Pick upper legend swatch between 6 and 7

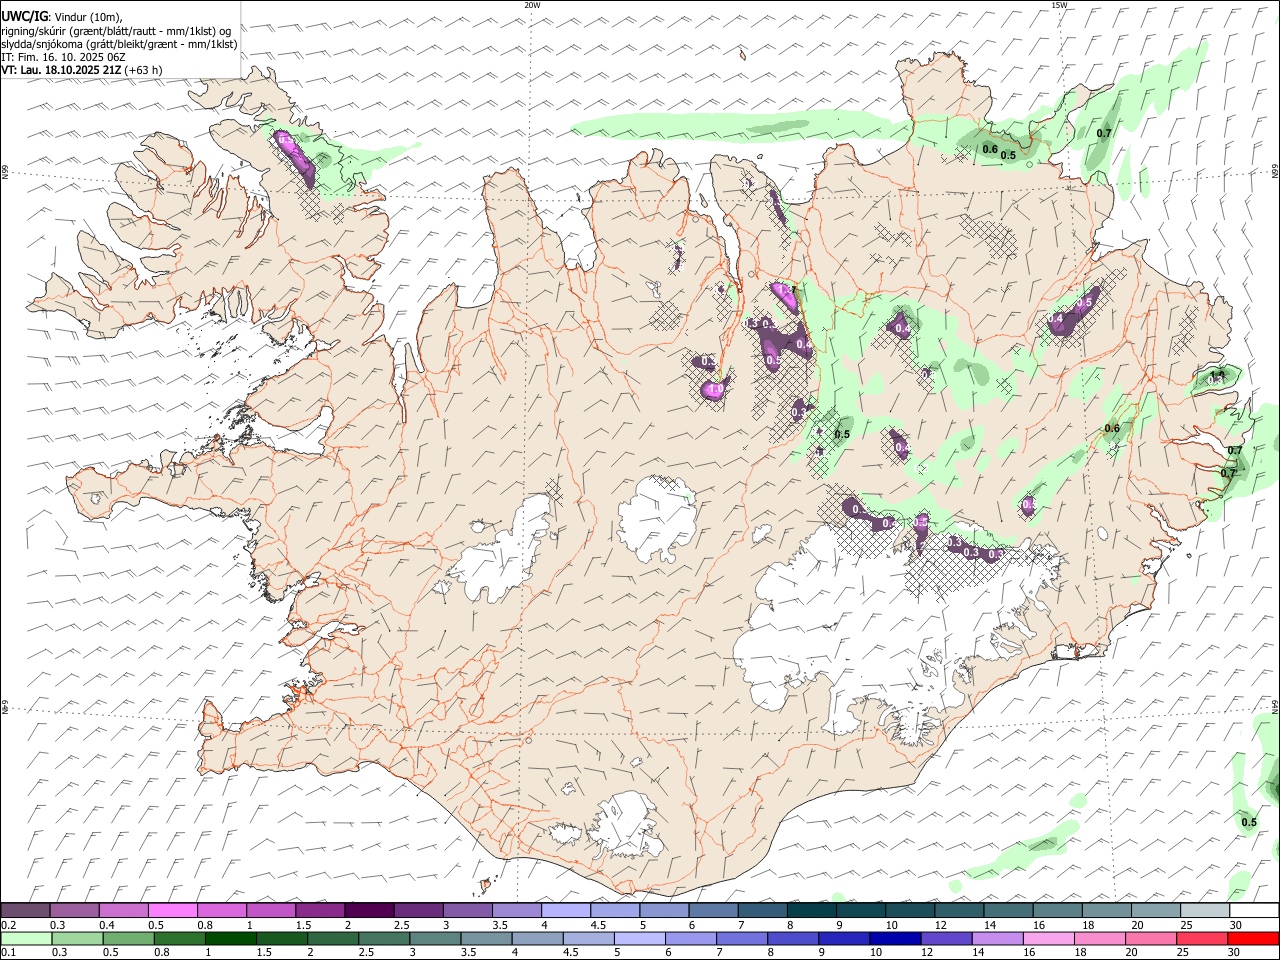[713, 910]
